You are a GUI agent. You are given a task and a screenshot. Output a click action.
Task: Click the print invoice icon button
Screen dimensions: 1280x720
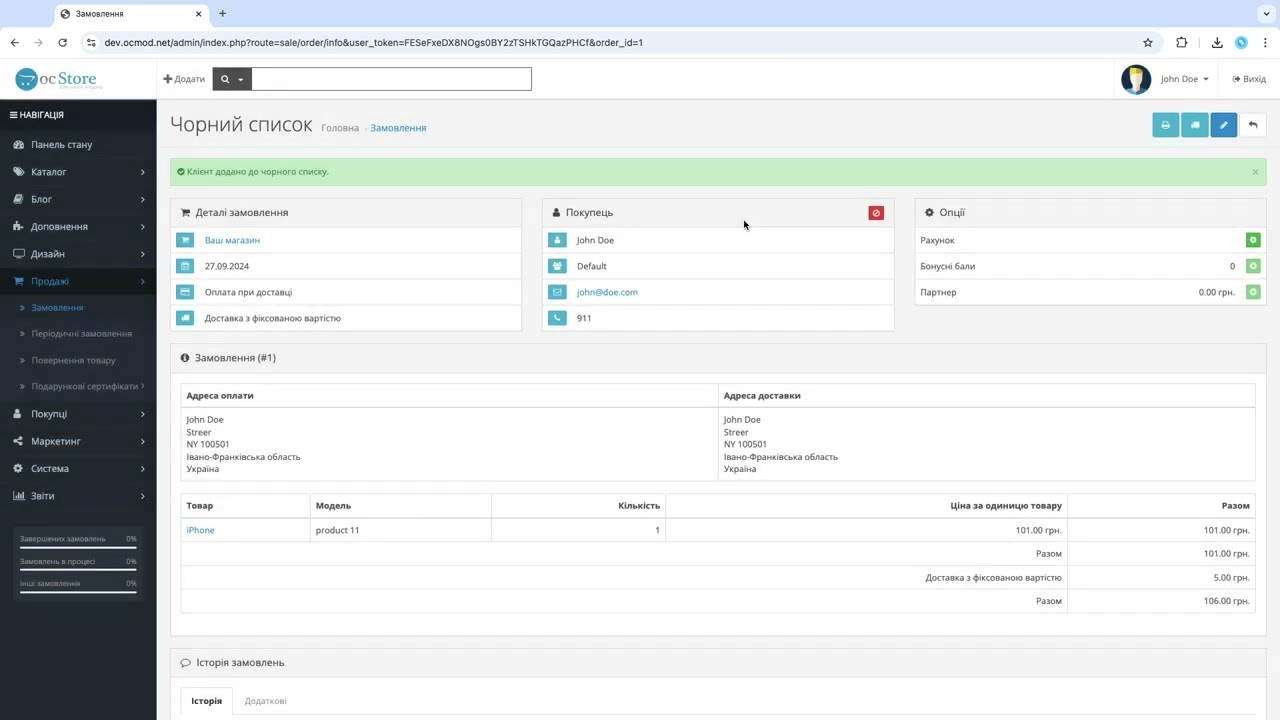click(1165, 125)
